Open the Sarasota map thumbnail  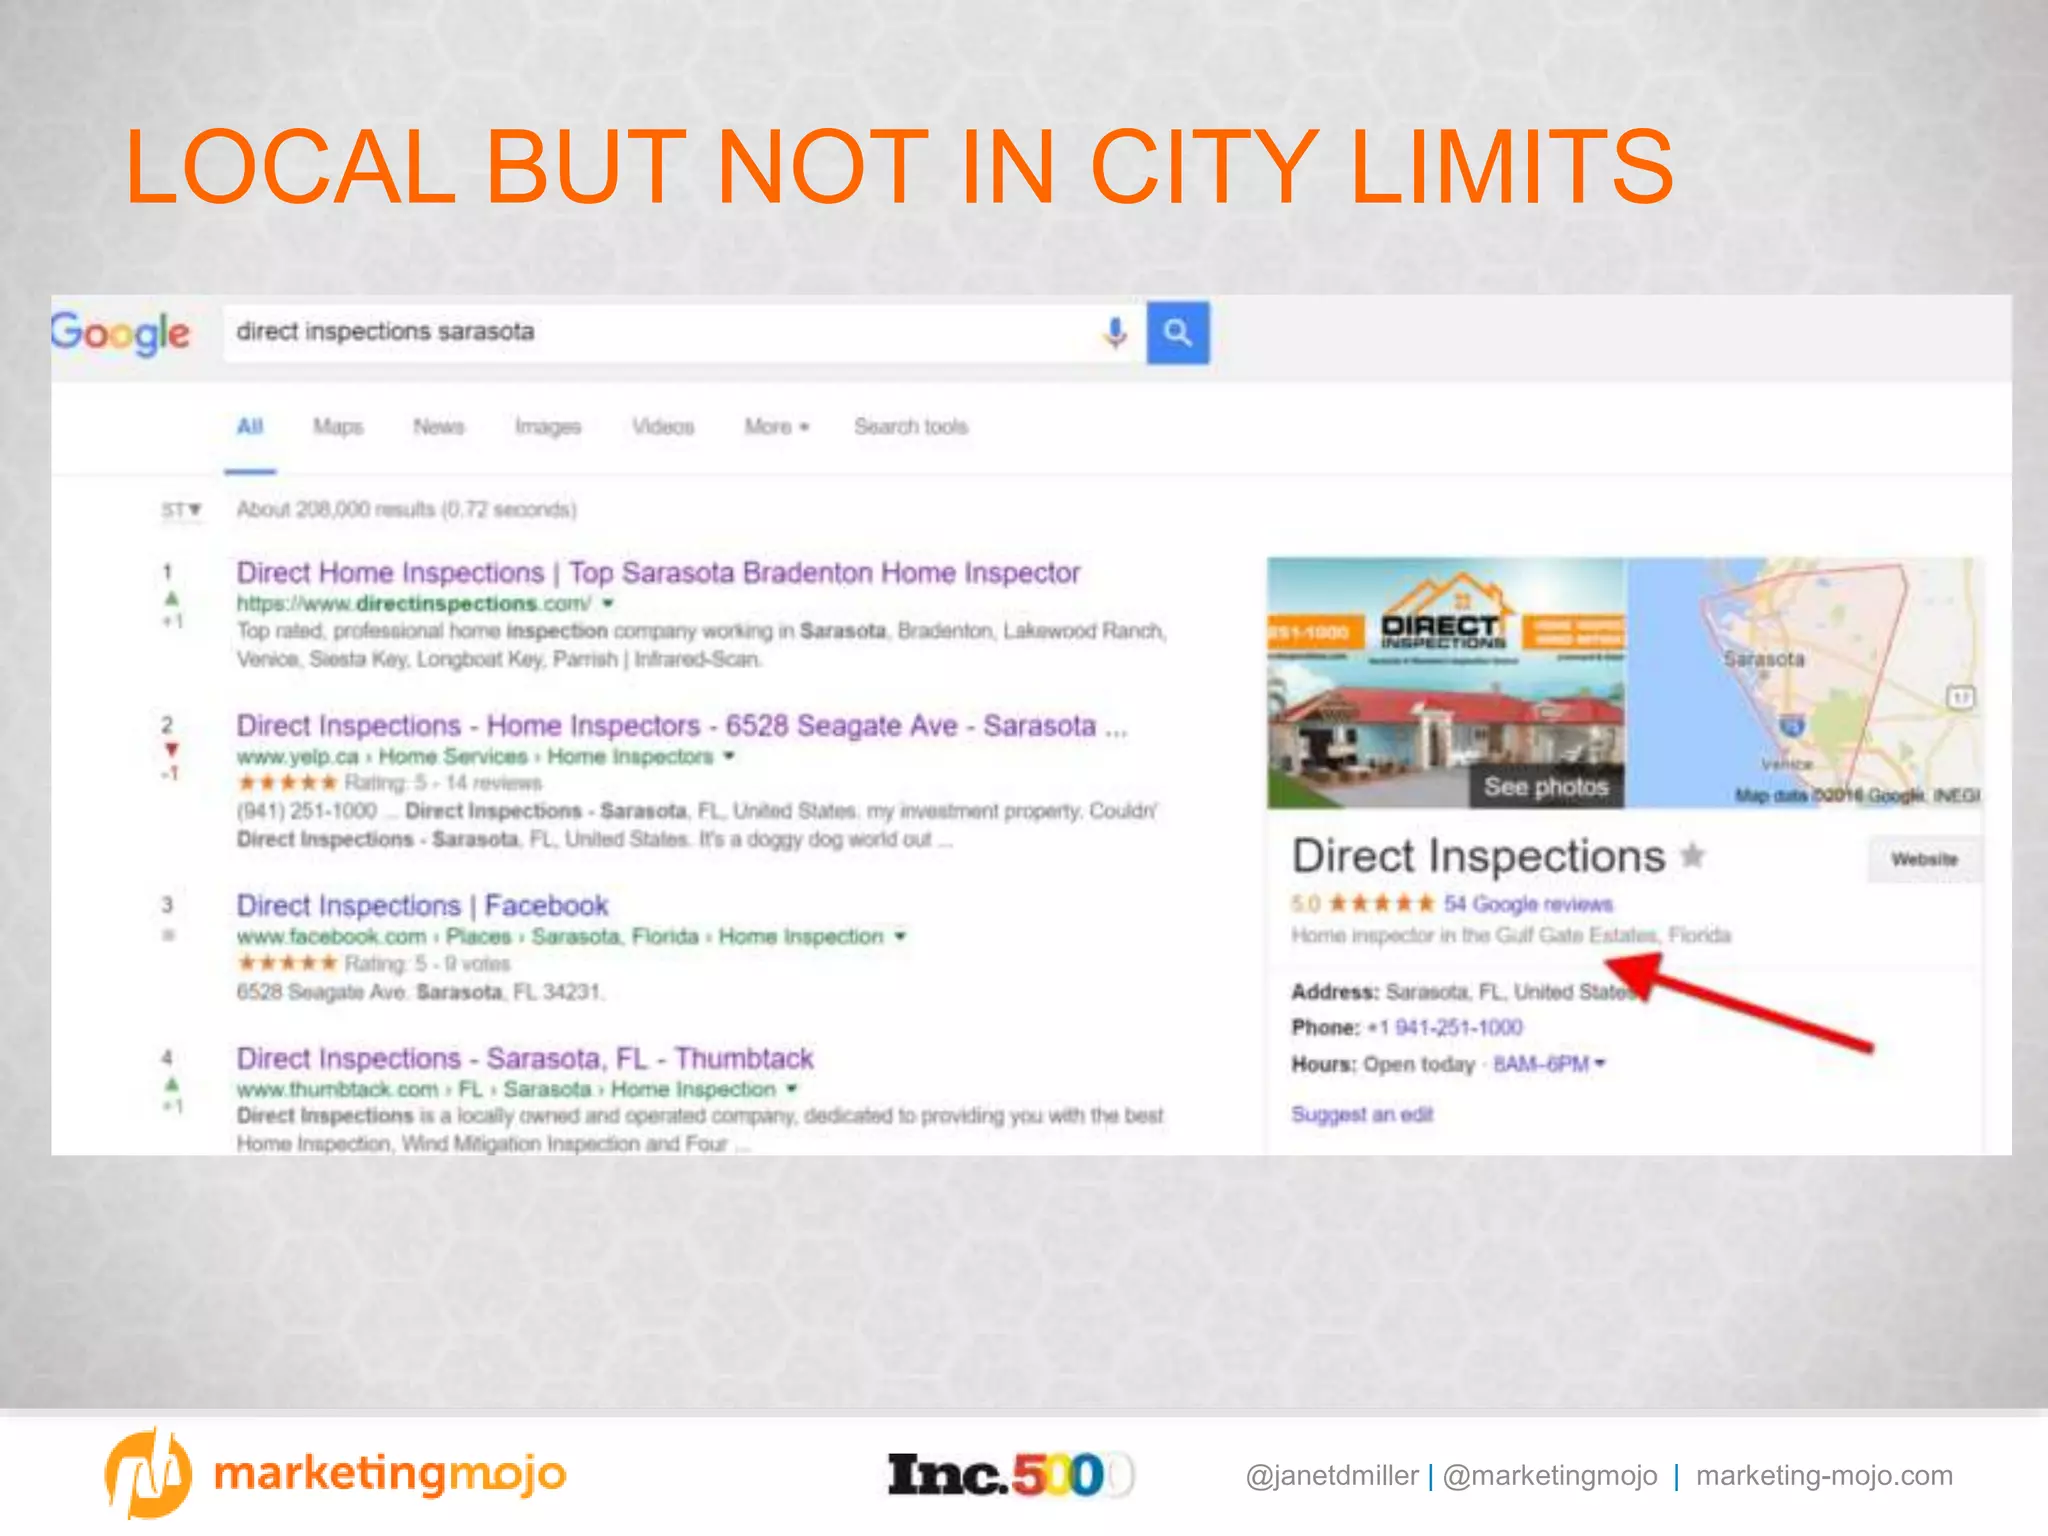(x=1805, y=682)
